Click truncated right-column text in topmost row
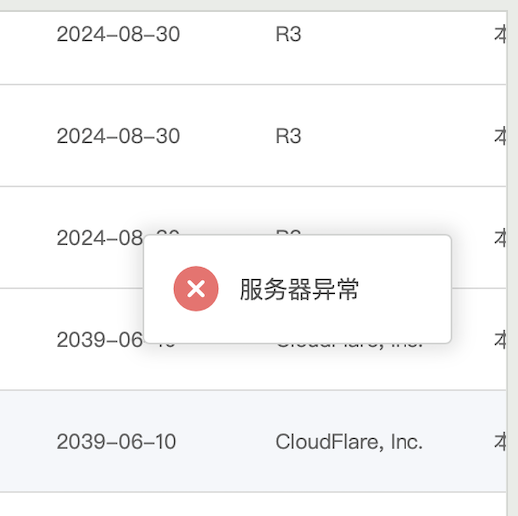The image size is (518, 516). tap(500, 34)
